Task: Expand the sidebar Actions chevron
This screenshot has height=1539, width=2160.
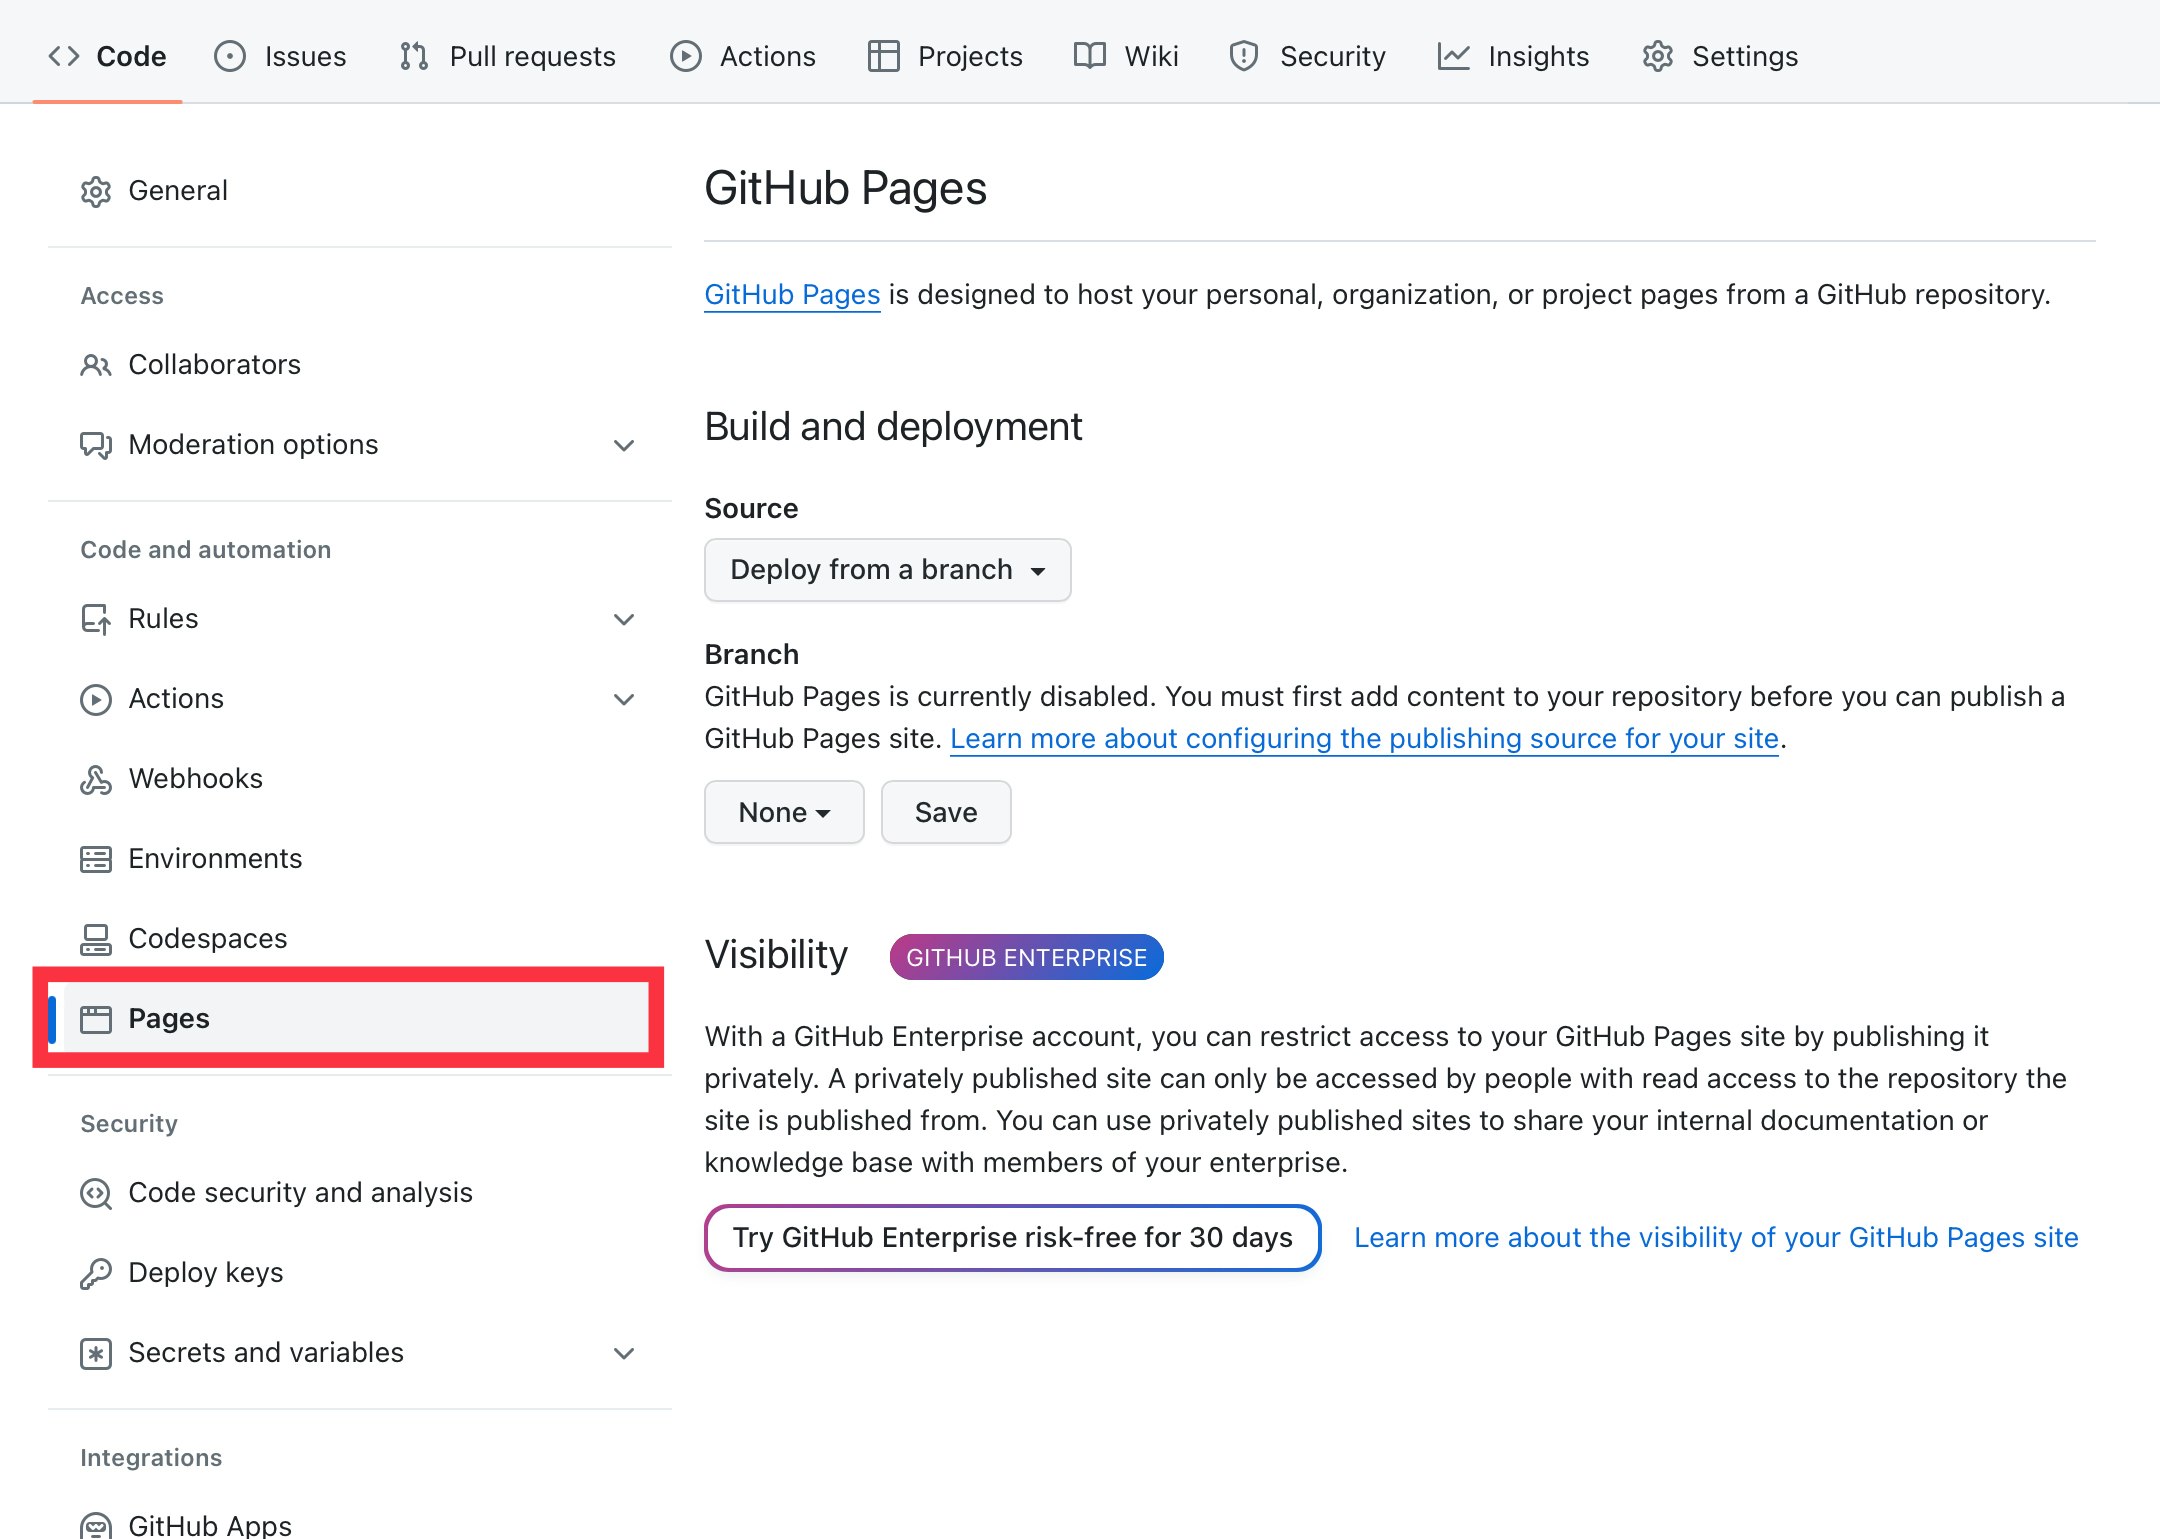Action: point(624,699)
